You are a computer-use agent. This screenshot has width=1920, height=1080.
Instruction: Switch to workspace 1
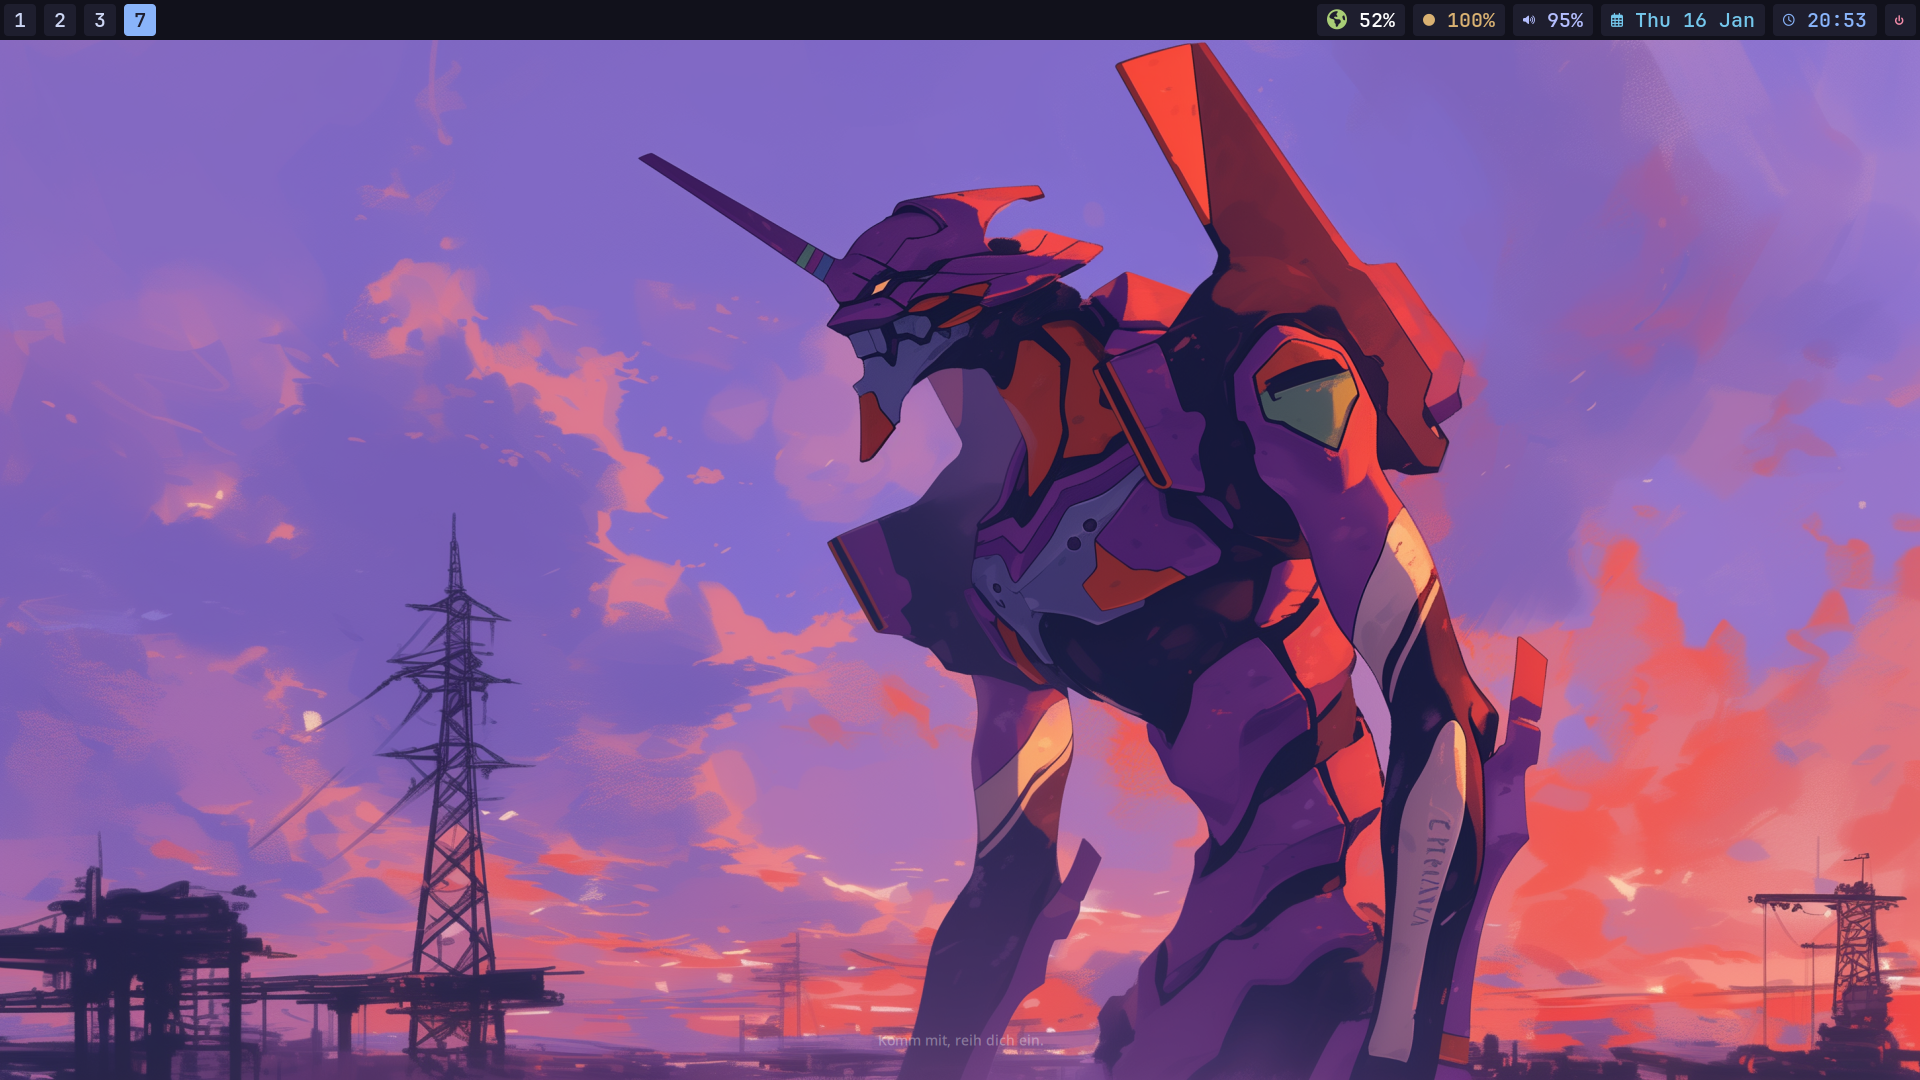tap(20, 20)
